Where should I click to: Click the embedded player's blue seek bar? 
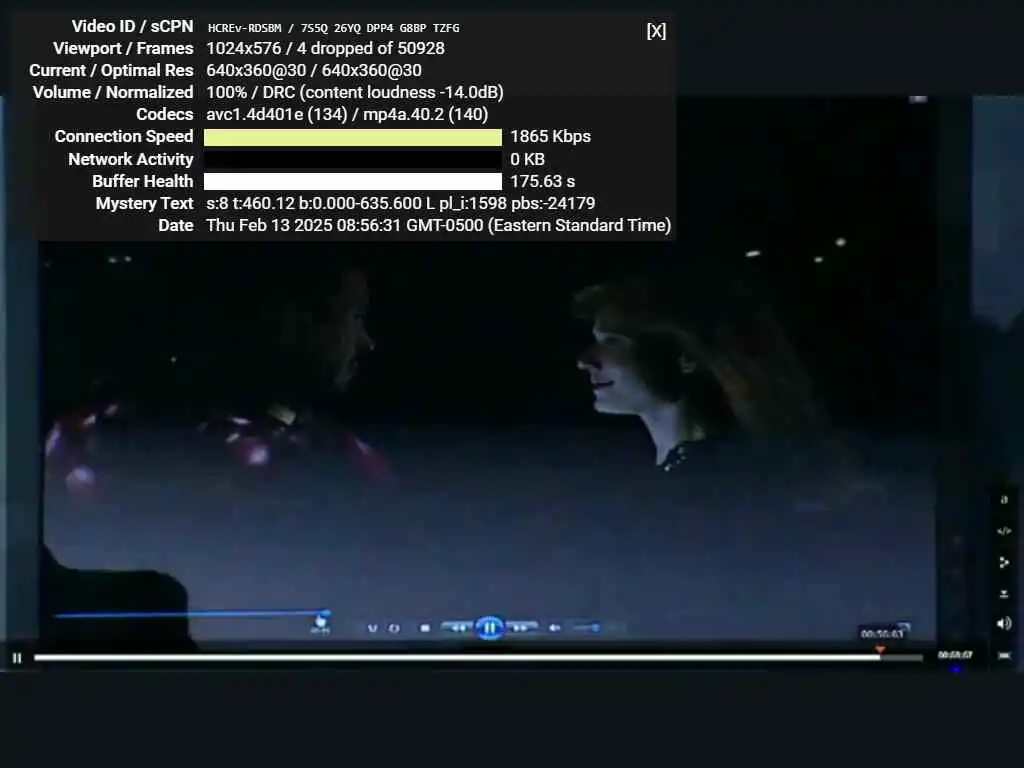tap(191, 614)
